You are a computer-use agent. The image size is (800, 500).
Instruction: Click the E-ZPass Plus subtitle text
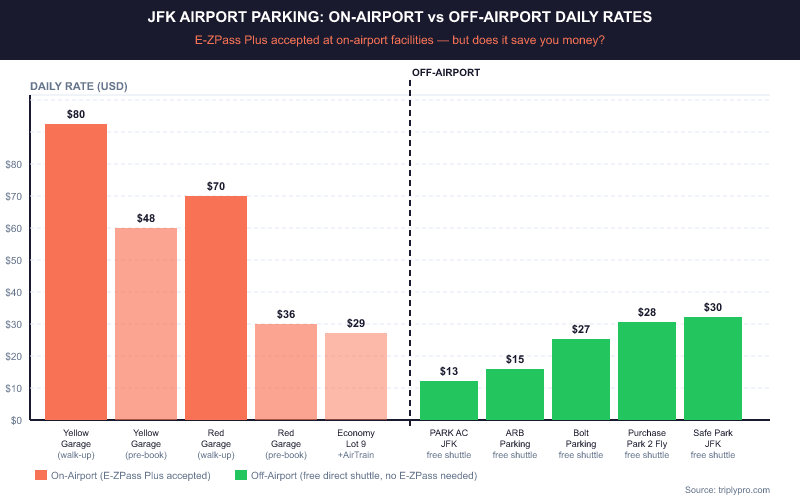click(x=400, y=40)
